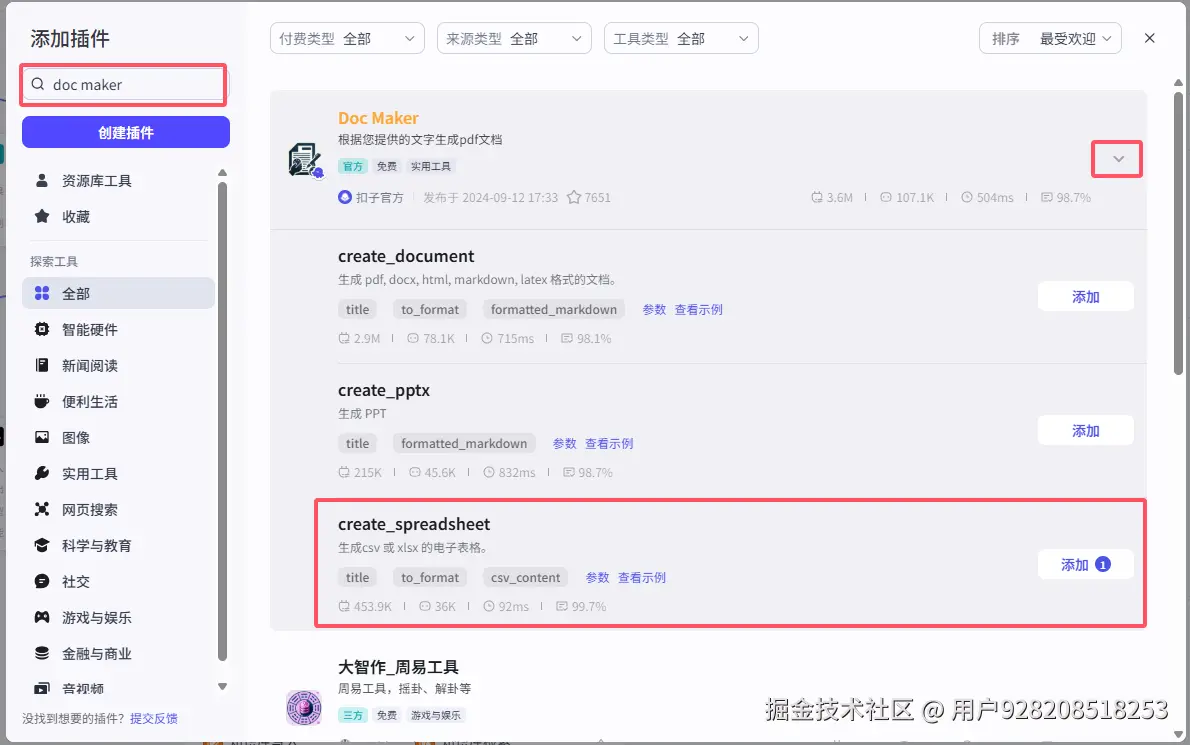Click the 新闻阅读 book icon

(42, 365)
